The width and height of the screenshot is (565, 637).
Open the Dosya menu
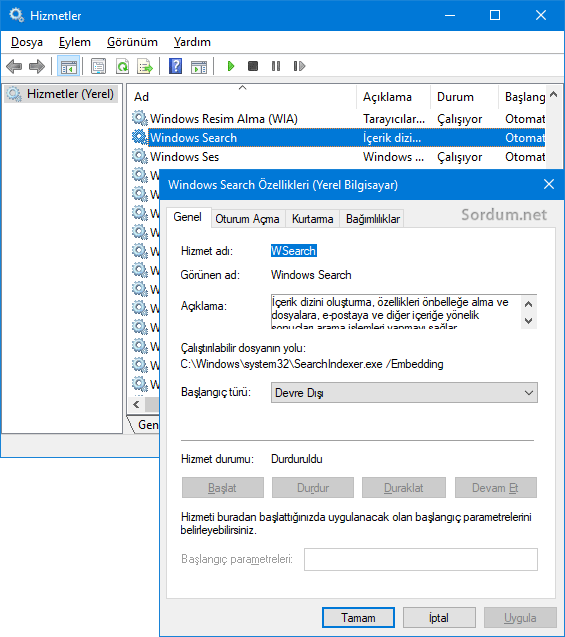[27, 42]
